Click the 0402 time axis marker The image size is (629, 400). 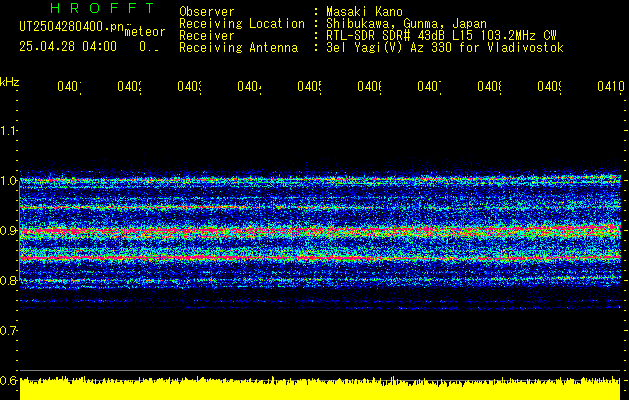tap(129, 86)
